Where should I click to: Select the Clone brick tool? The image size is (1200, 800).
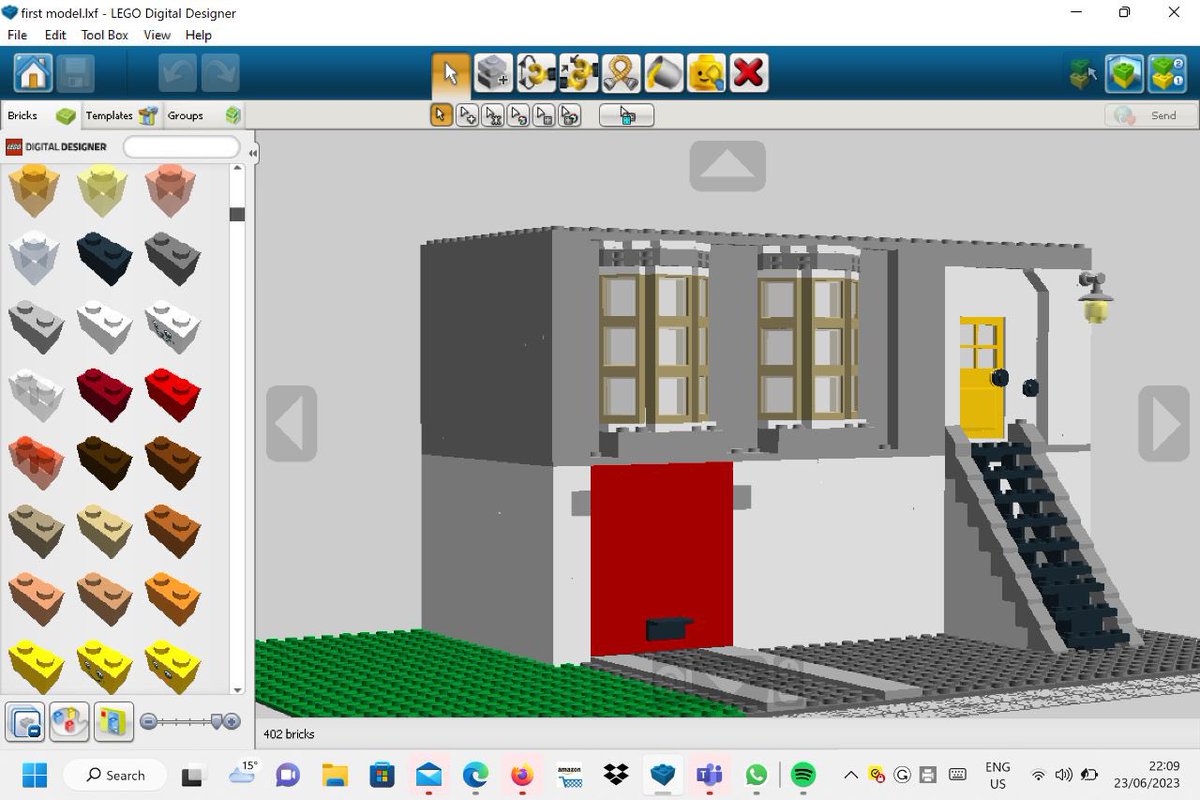[x=493, y=73]
